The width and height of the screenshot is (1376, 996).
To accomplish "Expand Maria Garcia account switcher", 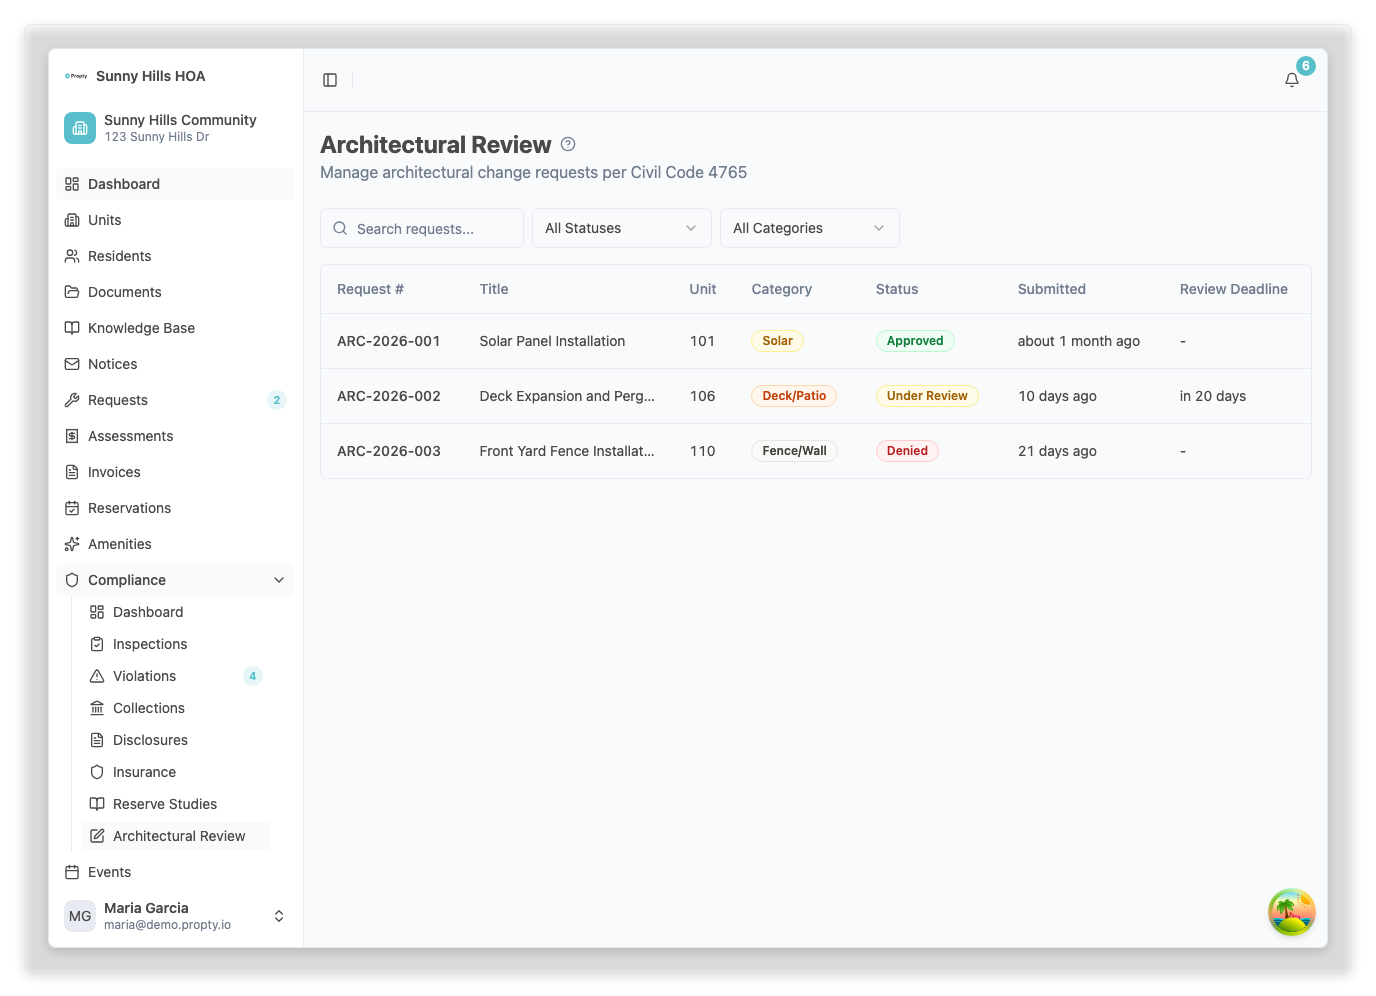I will (279, 916).
